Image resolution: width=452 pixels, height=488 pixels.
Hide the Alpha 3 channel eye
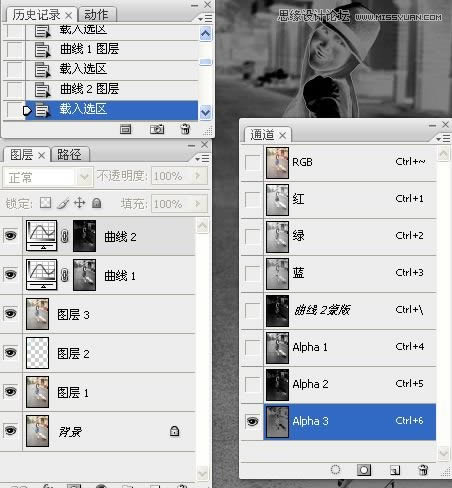coord(253,421)
